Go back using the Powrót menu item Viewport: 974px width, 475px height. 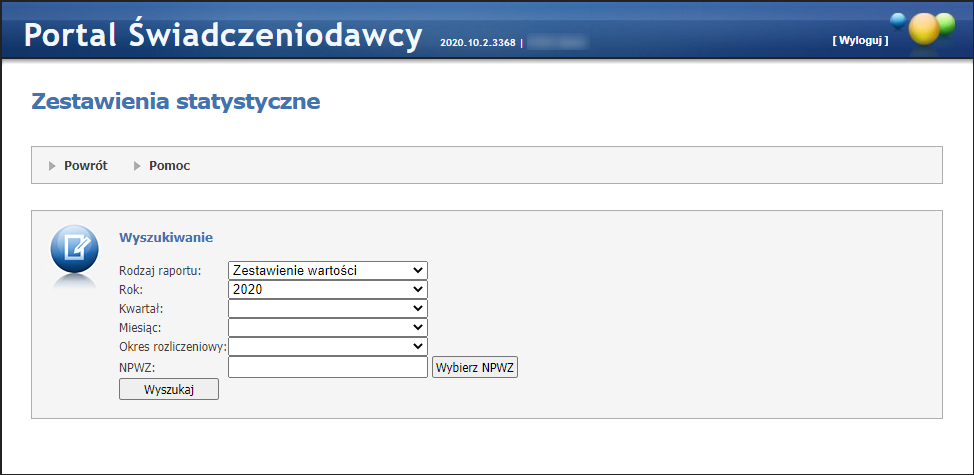pyautogui.click(x=85, y=166)
